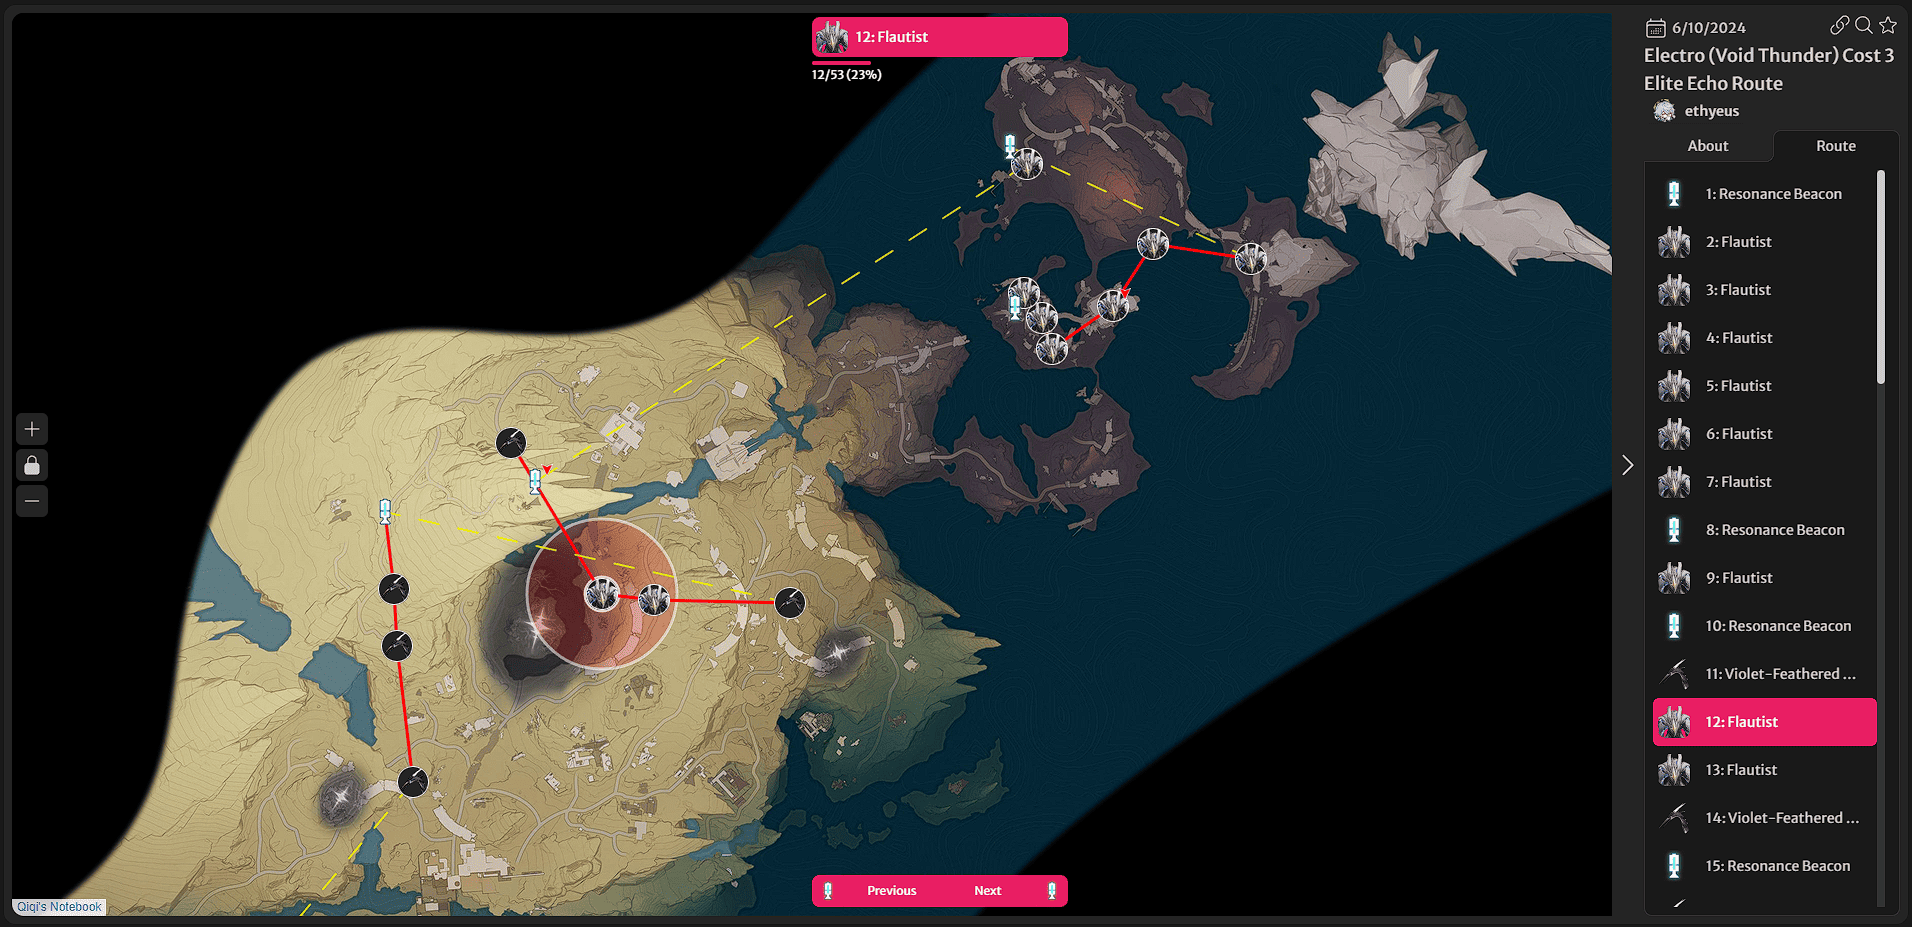The width and height of the screenshot is (1912, 927).
Task: Select step '13: Flautist' in the route list
Action: point(1765,770)
